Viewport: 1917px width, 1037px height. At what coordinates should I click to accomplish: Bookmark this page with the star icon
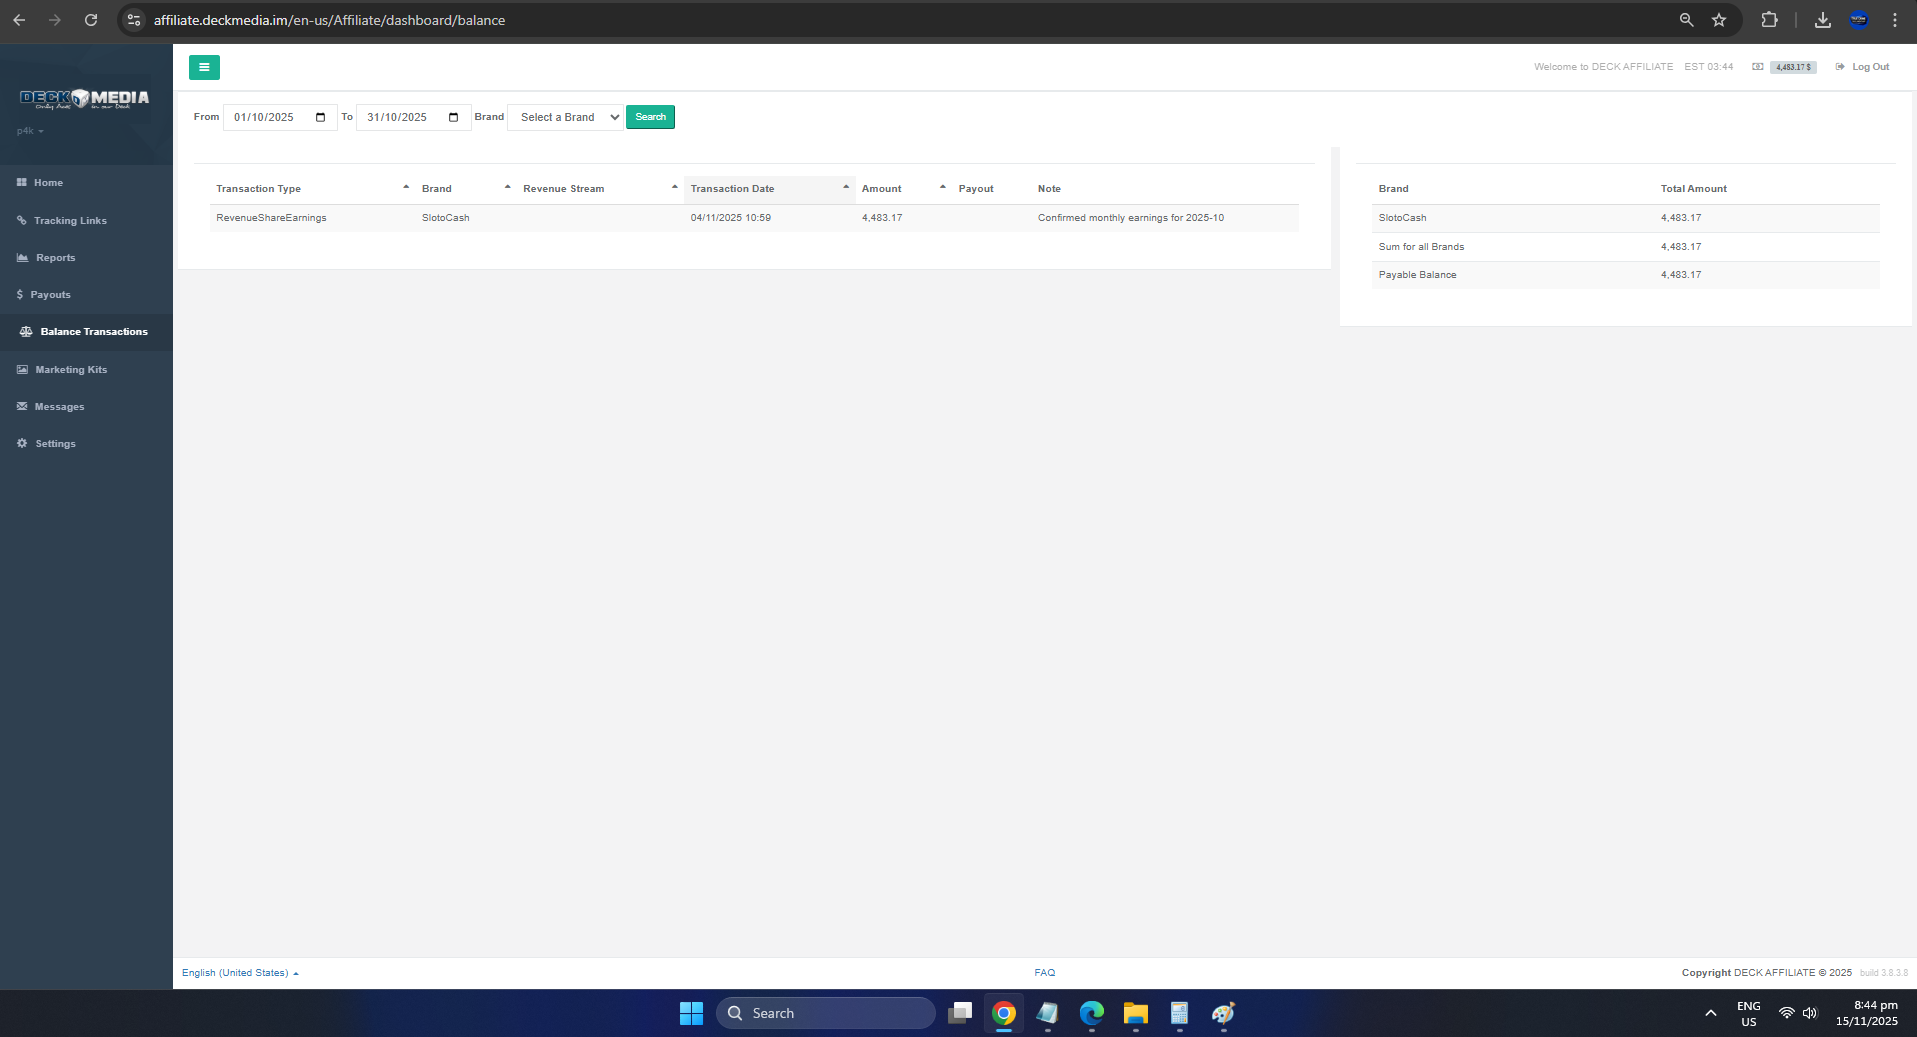1719,20
